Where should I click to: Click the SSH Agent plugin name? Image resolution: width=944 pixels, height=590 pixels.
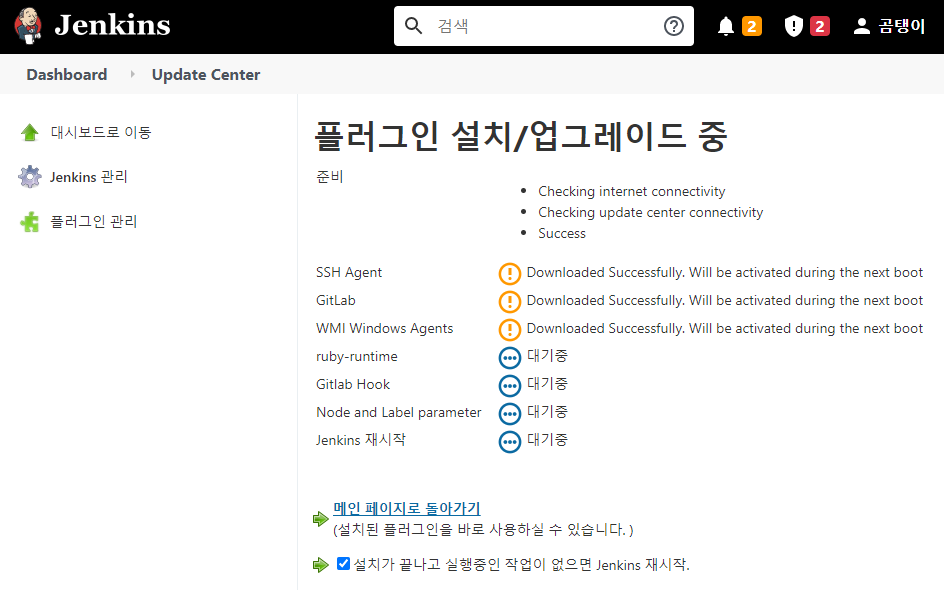pos(349,272)
